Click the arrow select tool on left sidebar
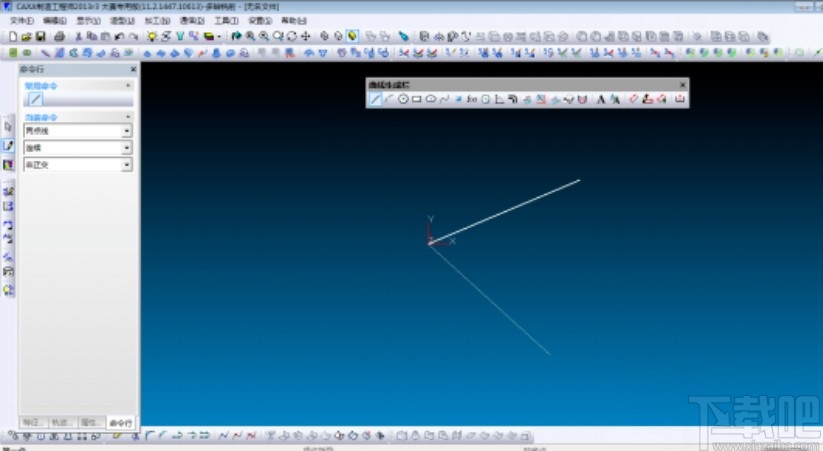 click(8, 127)
